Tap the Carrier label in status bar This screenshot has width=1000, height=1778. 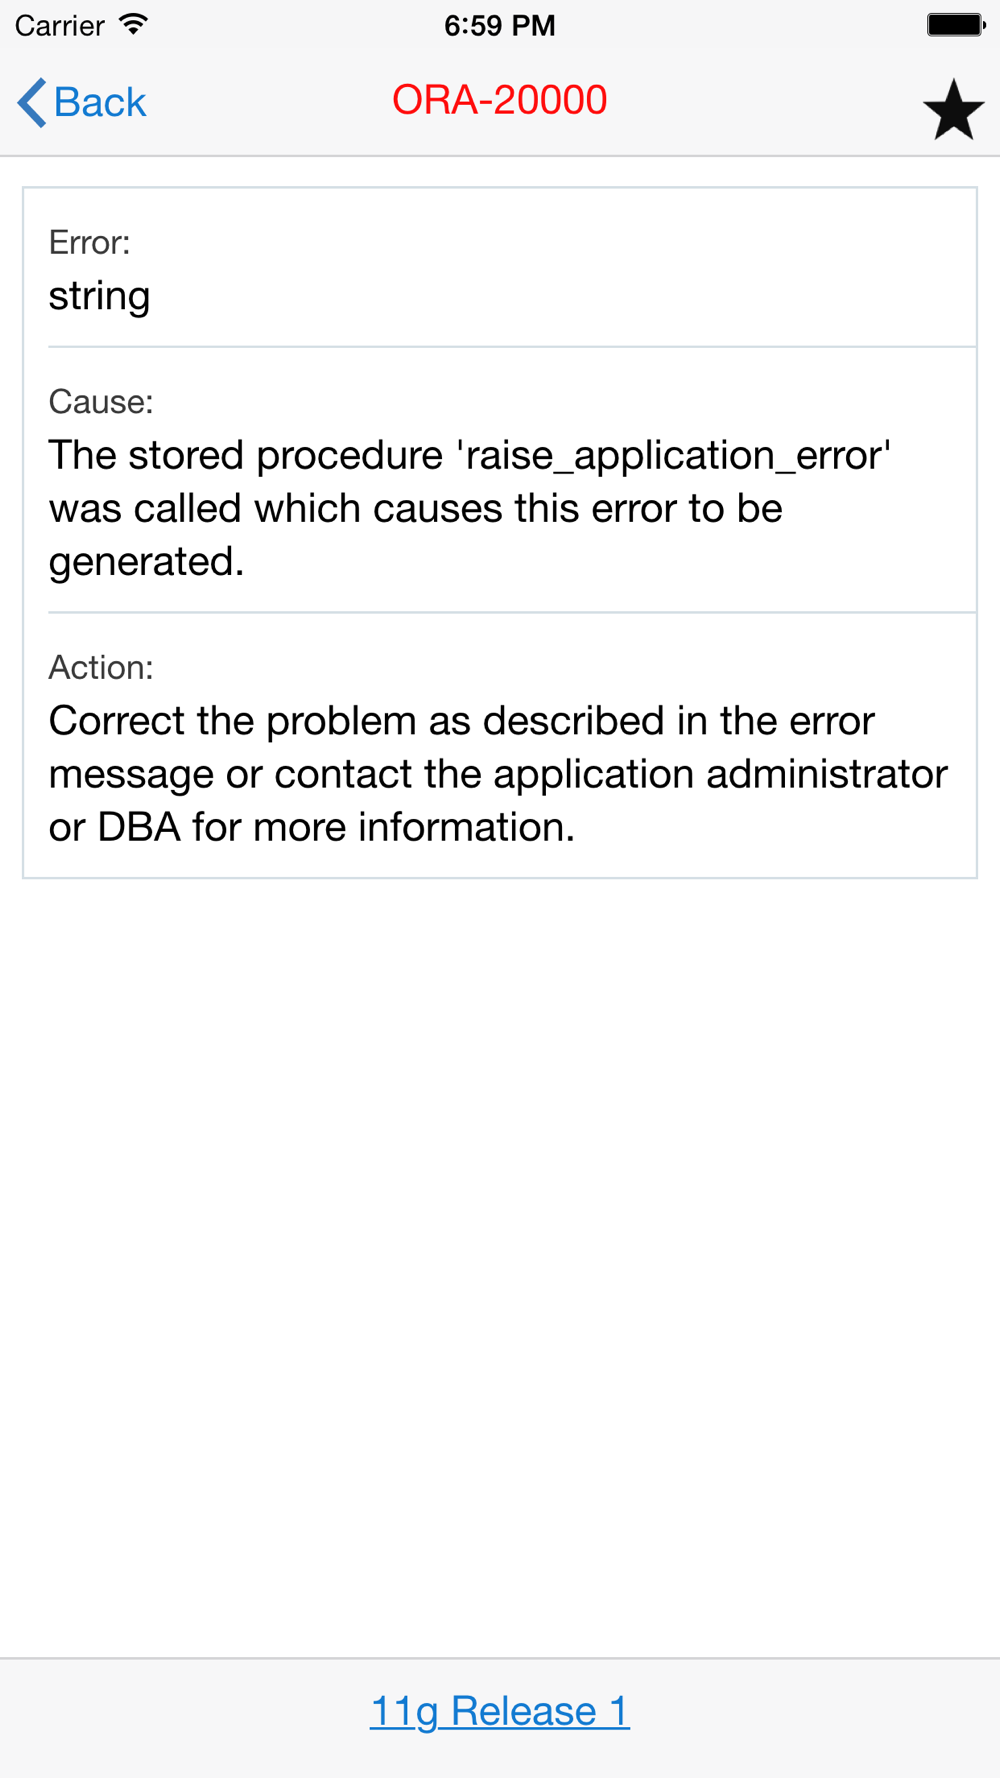pos(59,25)
